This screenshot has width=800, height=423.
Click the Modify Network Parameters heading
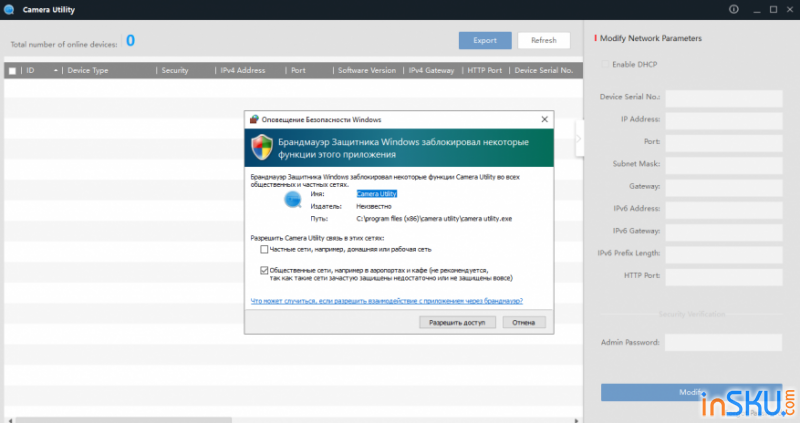point(651,38)
